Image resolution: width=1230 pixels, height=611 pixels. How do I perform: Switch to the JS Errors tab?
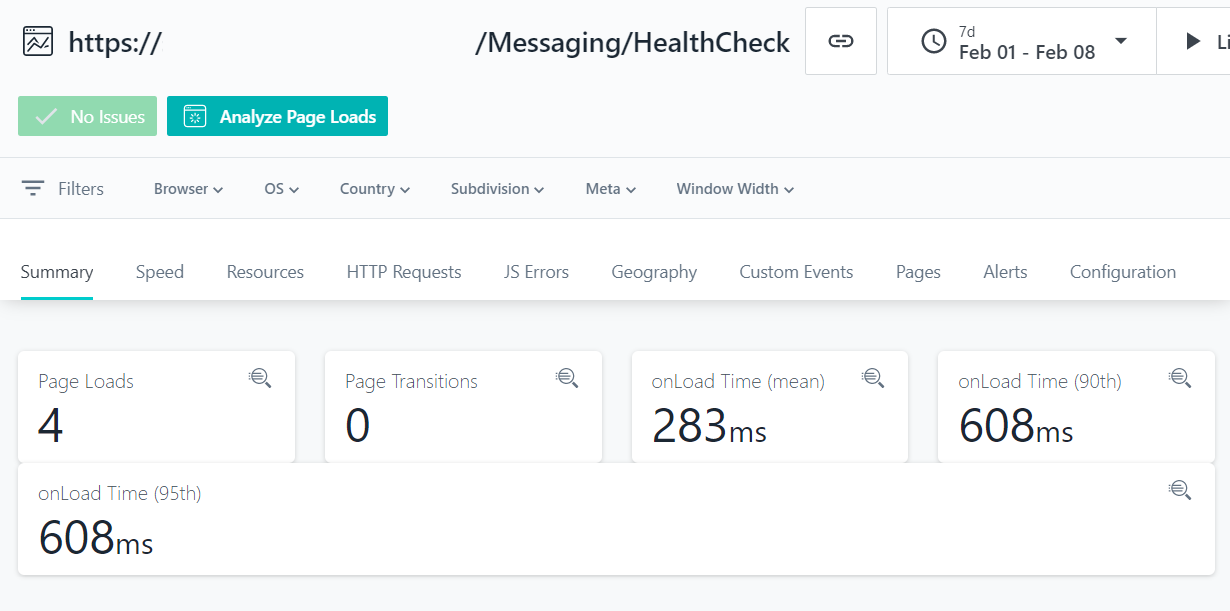pos(536,272)
